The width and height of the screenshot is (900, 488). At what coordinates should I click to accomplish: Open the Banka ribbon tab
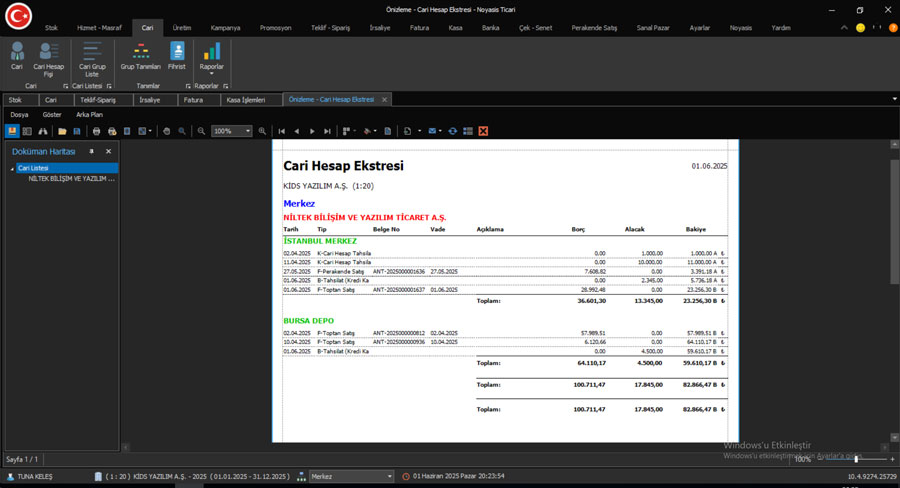490,28
